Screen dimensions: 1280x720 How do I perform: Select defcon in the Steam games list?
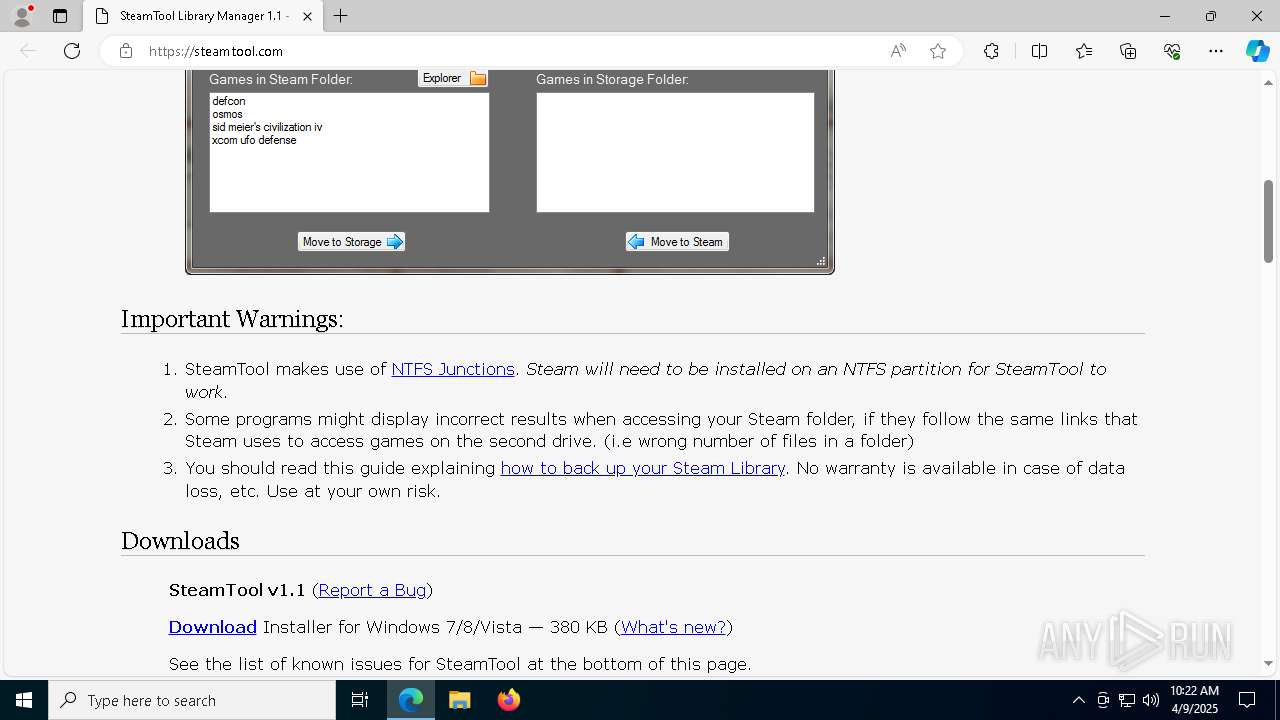point(229,101)
